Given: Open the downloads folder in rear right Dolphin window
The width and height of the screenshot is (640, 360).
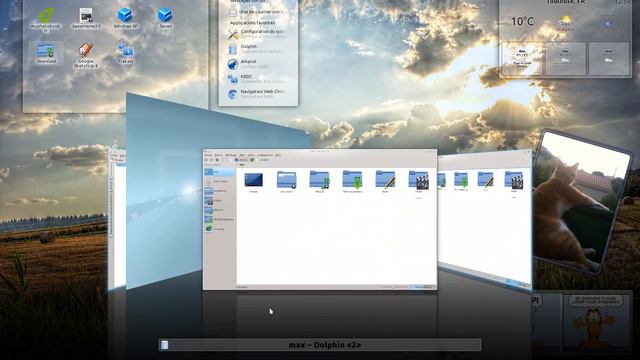Looking at the screenshot, I should (x=461, y=182).
